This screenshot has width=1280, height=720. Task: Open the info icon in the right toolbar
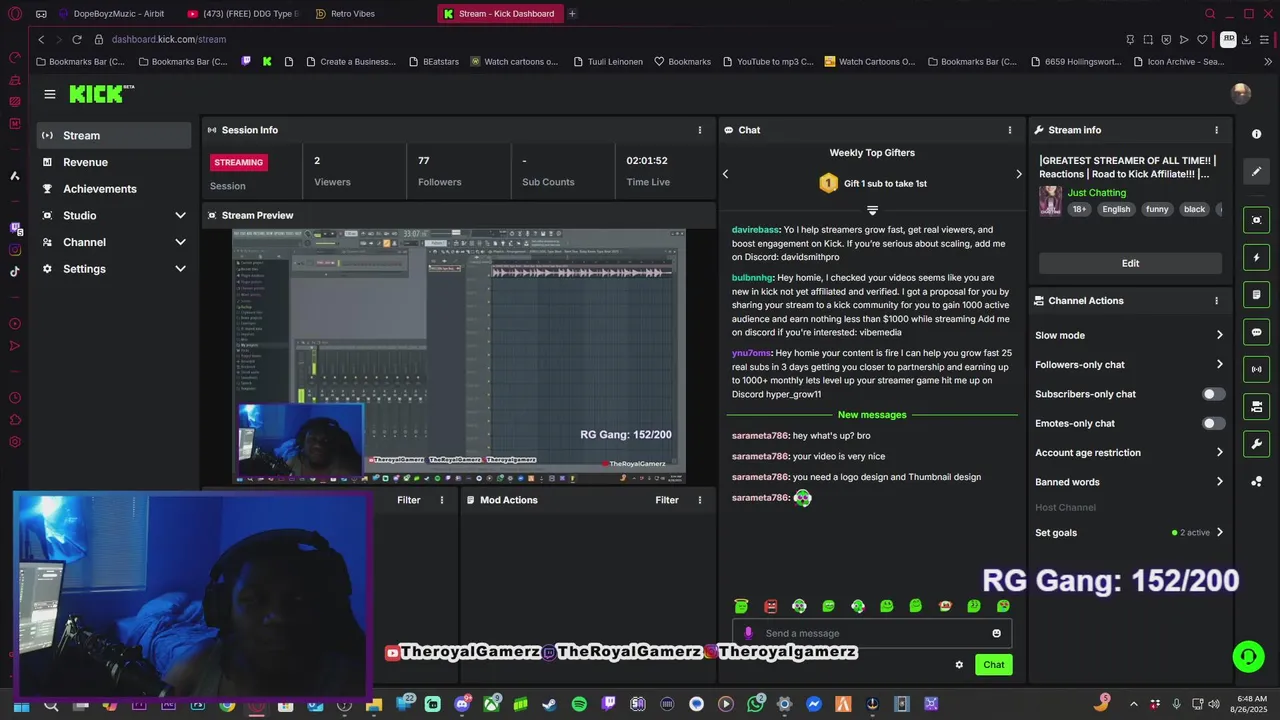(x=1257, y=134)
